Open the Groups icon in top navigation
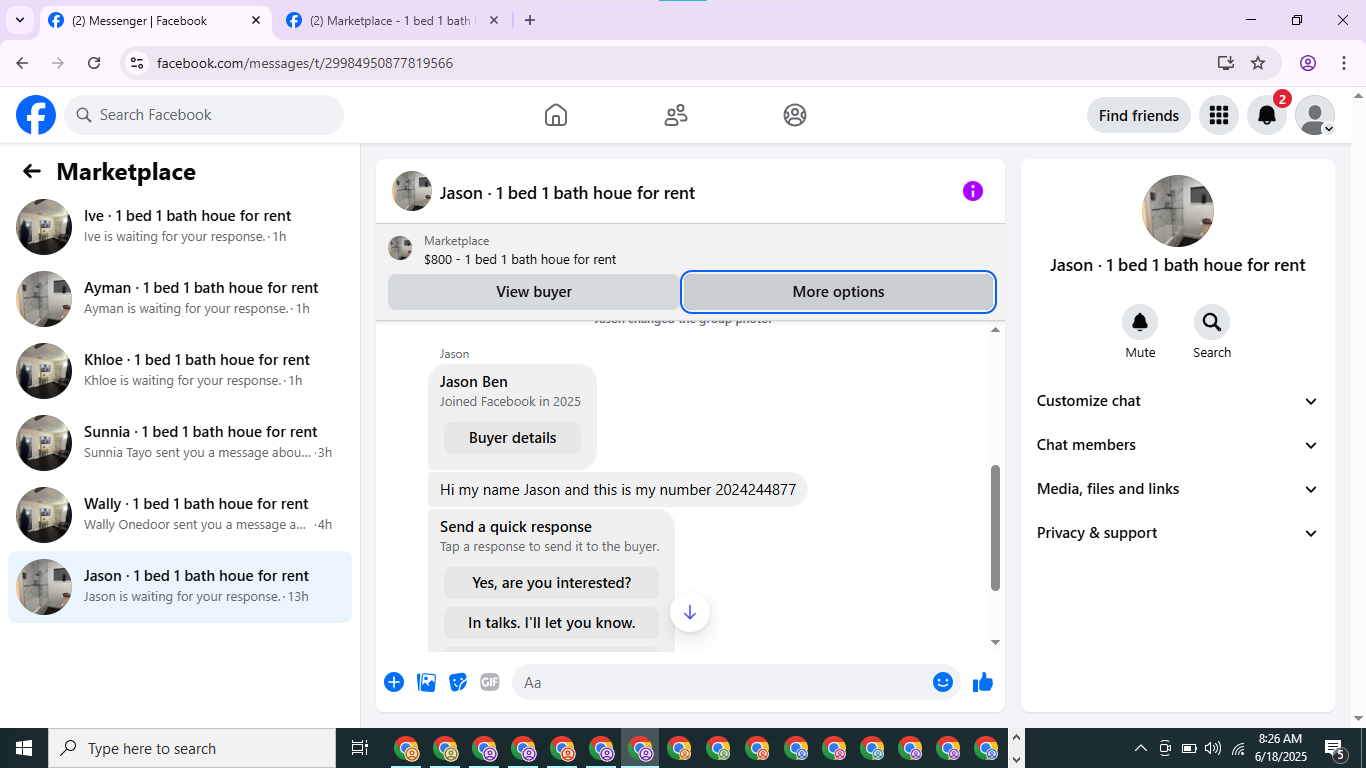 (795, 115)
